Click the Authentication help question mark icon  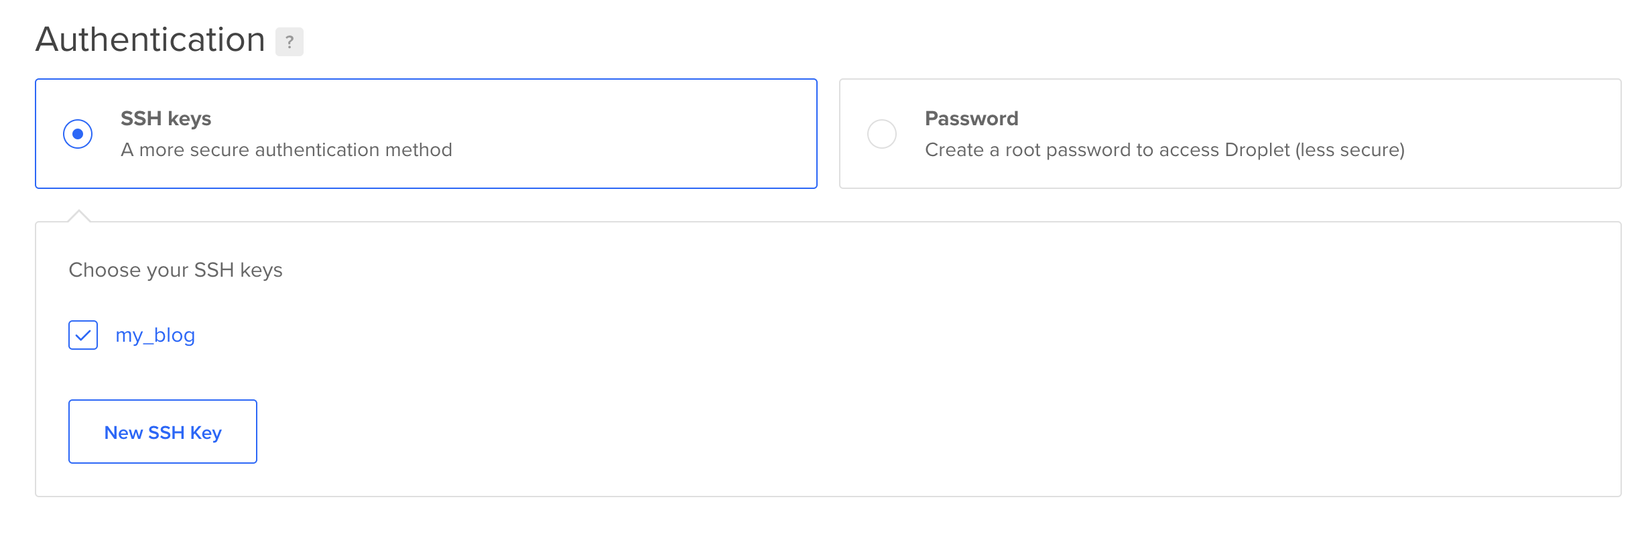(x=289, y=42)
